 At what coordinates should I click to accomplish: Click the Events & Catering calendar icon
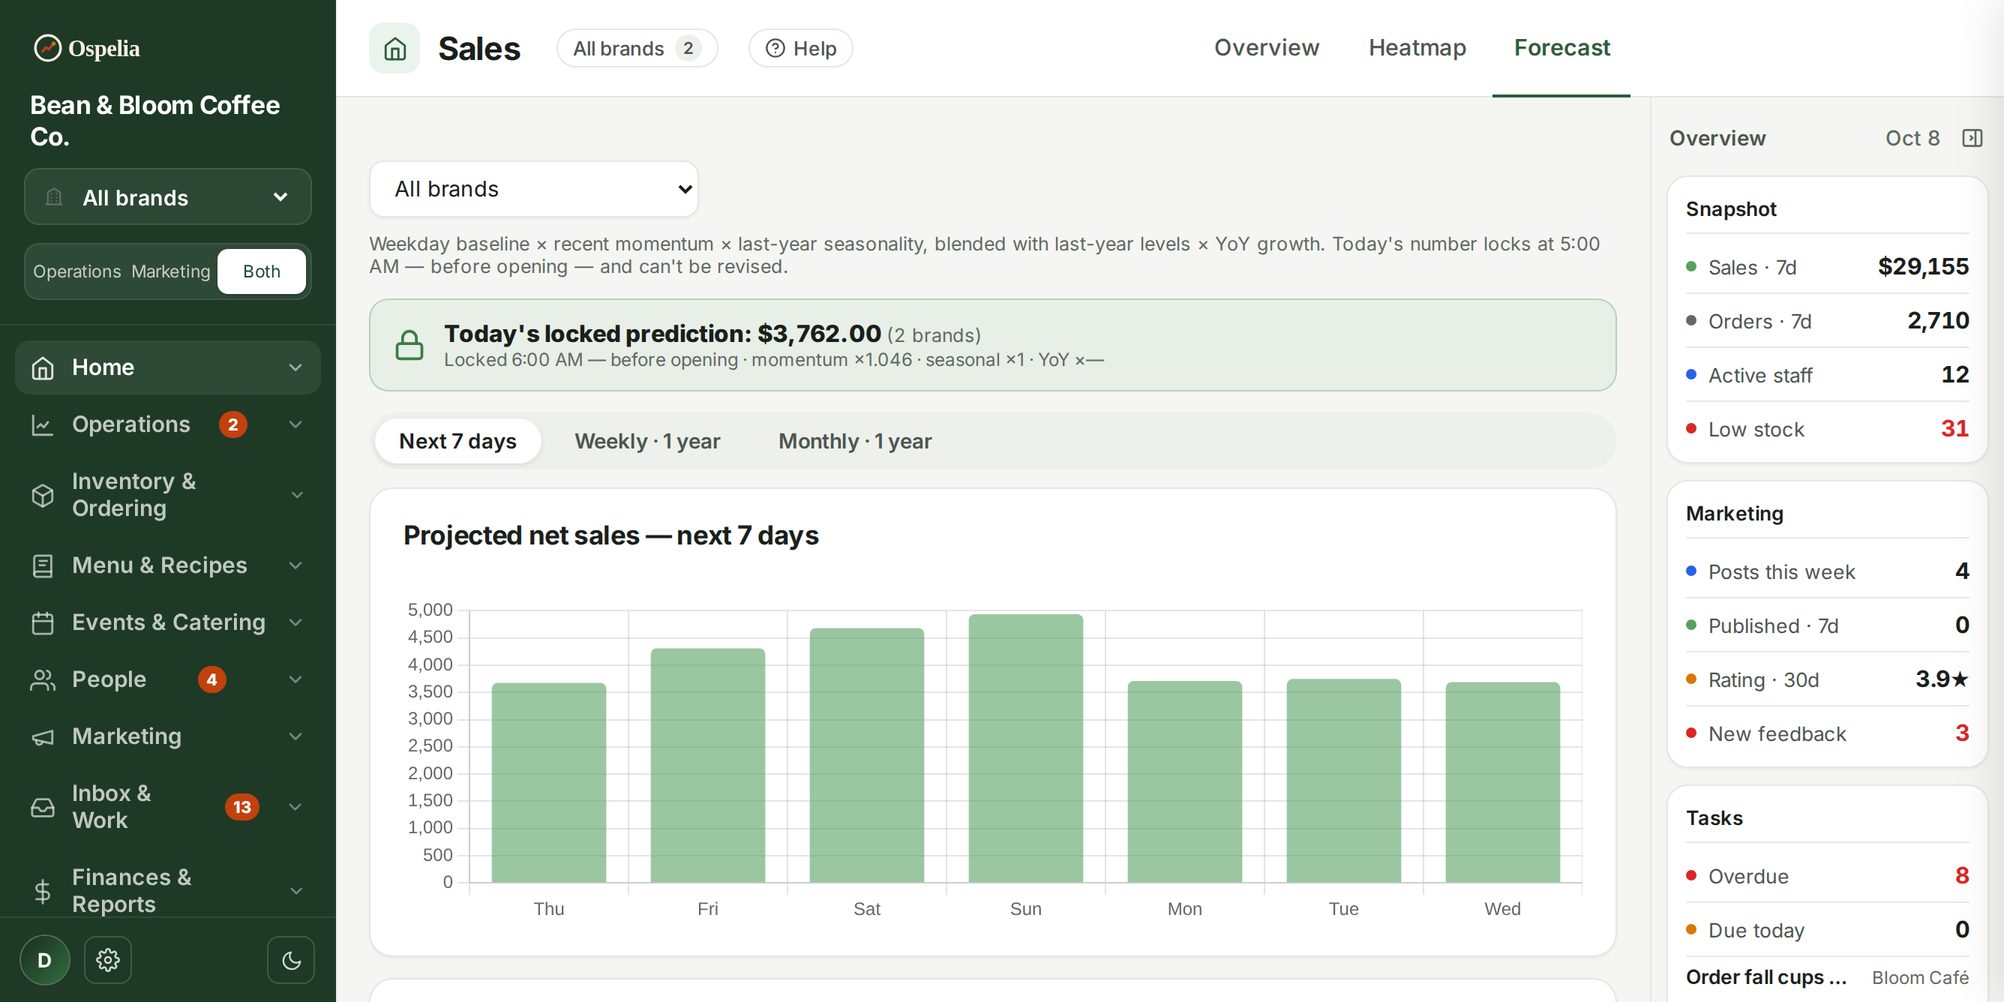tap(43, 623)
